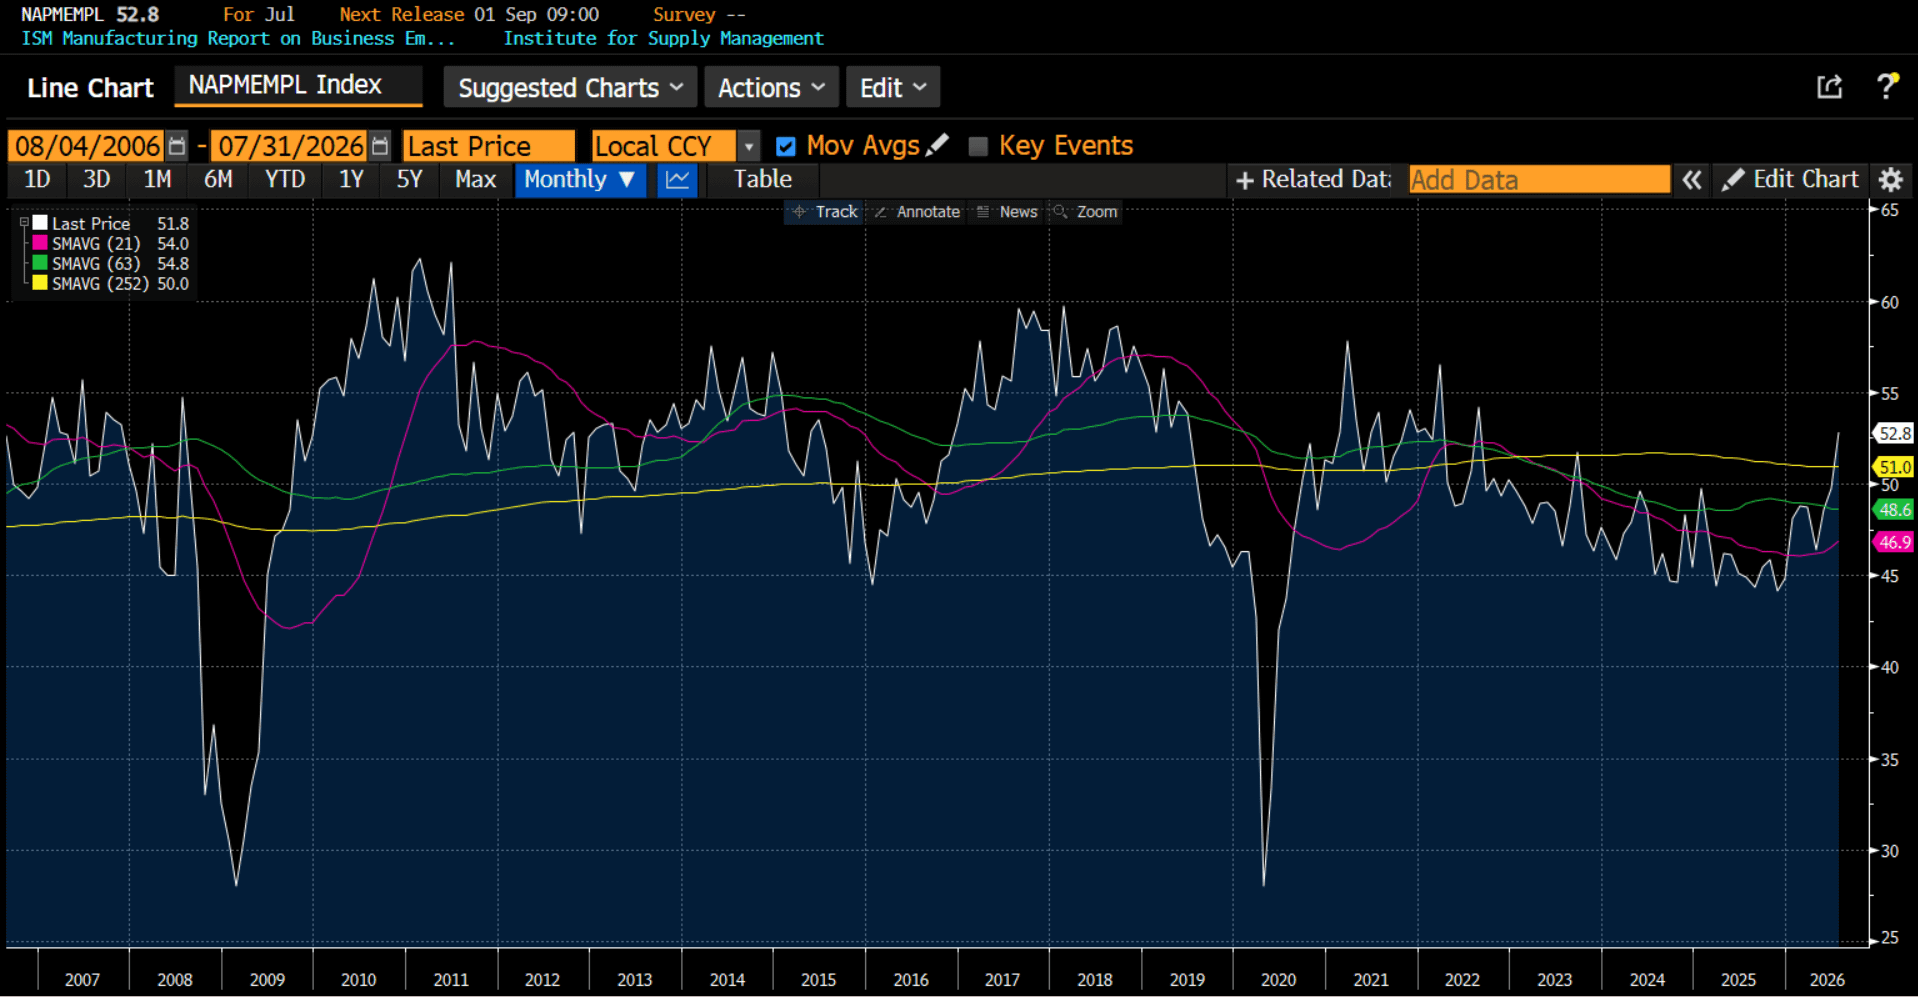Click the yellow 51.0 axis value label
1918x997 pixels.
1894,467
